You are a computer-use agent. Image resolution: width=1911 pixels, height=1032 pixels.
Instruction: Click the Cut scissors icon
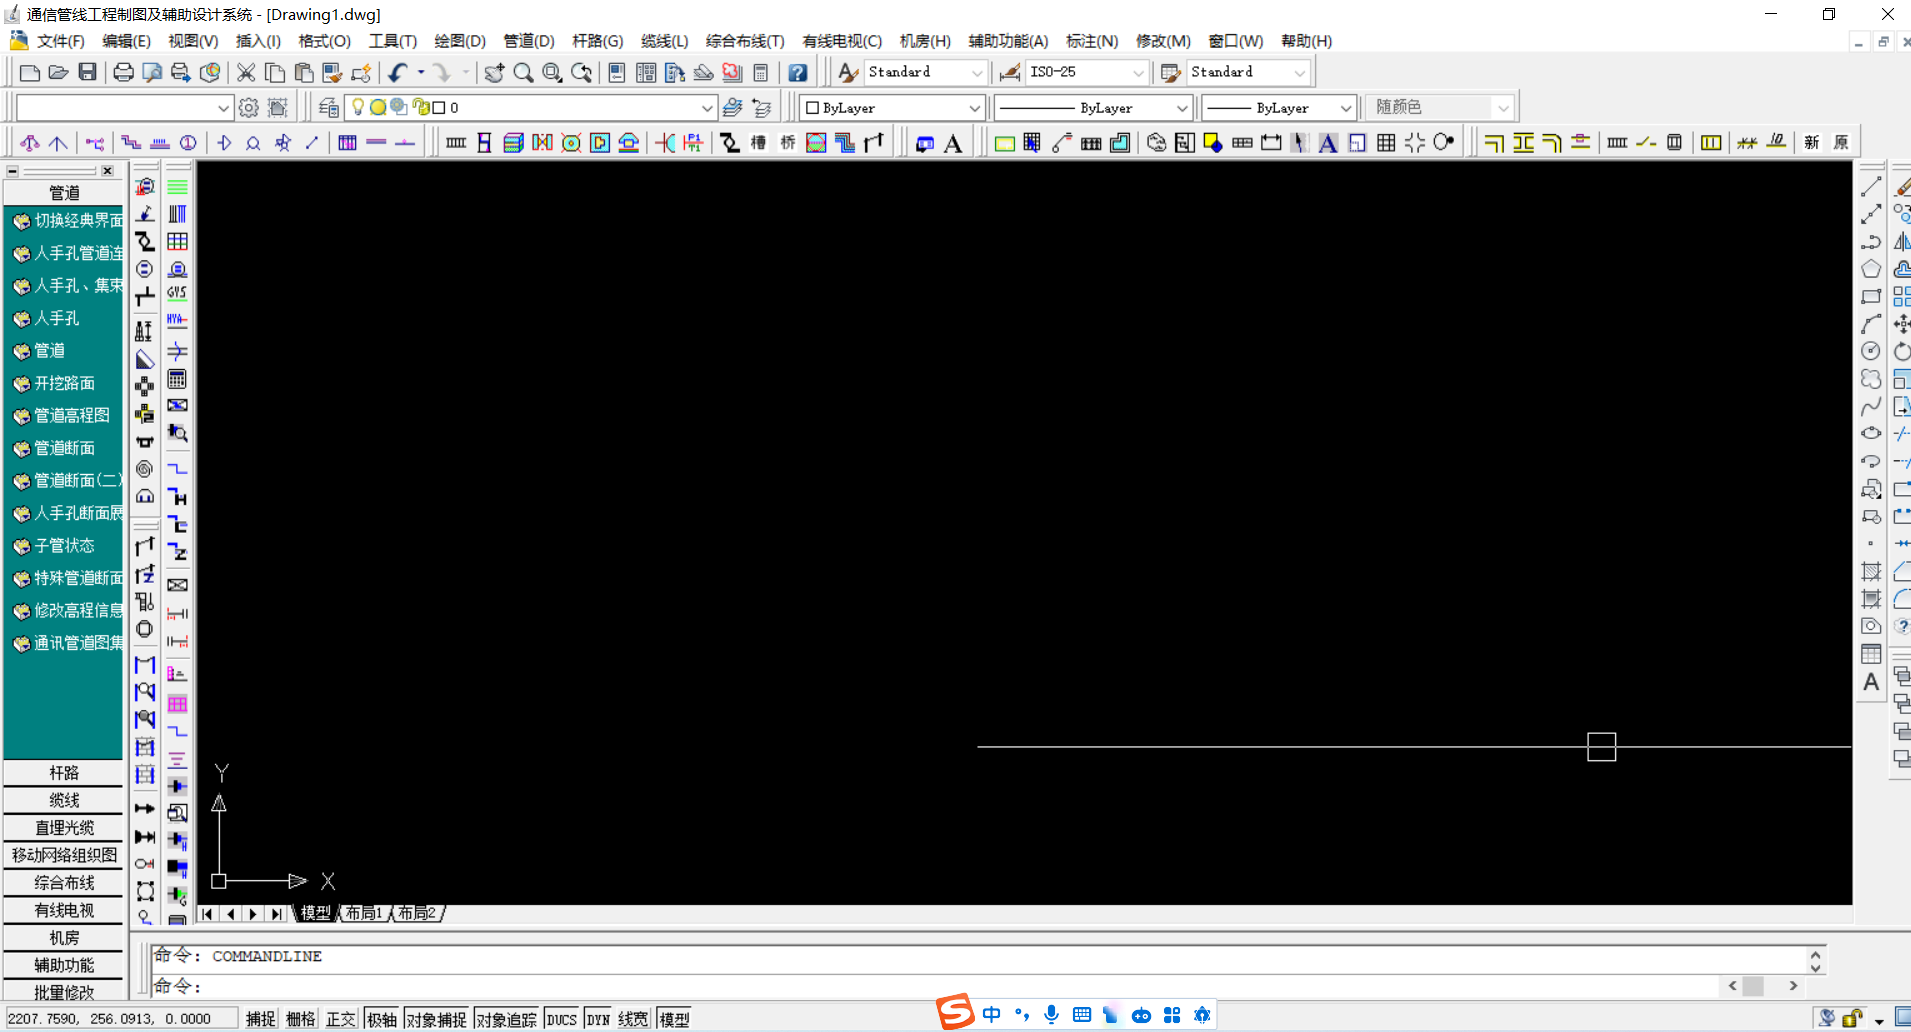click(x=245, y=72)
